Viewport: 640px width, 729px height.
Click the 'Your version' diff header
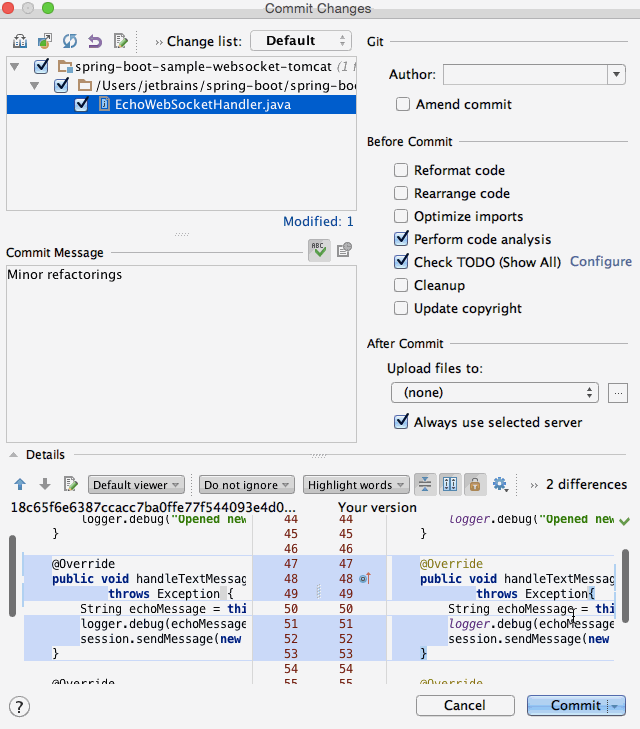coord(377,507)
